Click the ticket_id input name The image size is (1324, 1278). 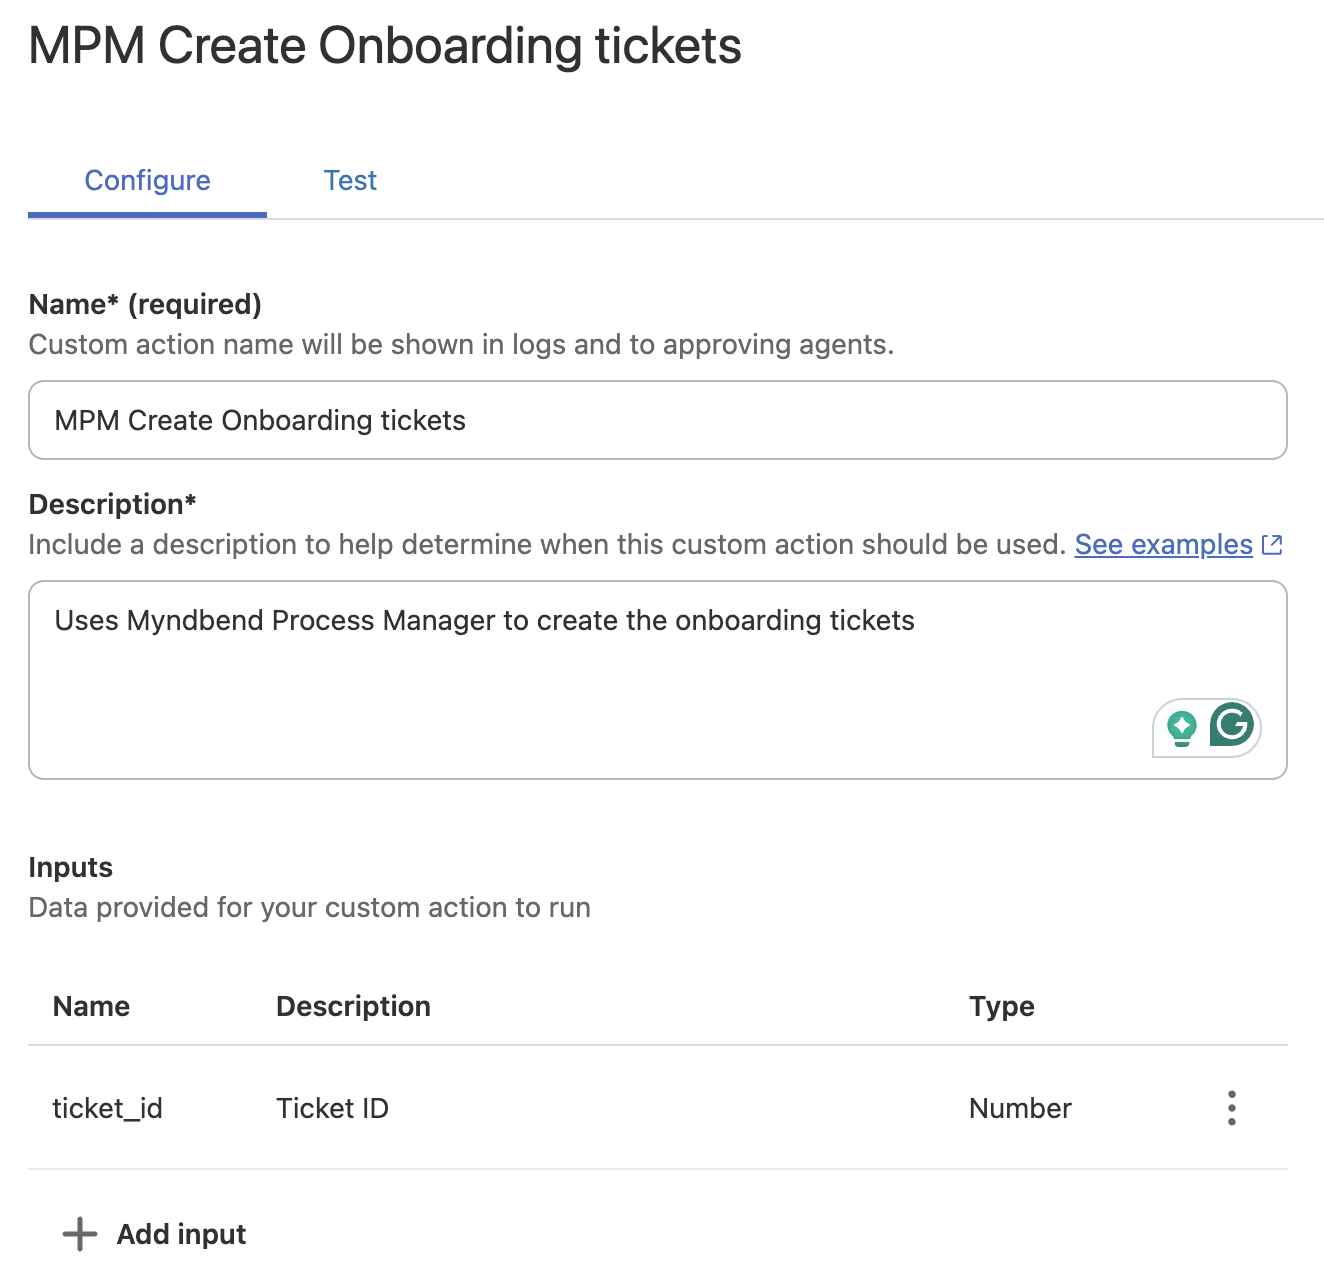(x=107, y=1108)
